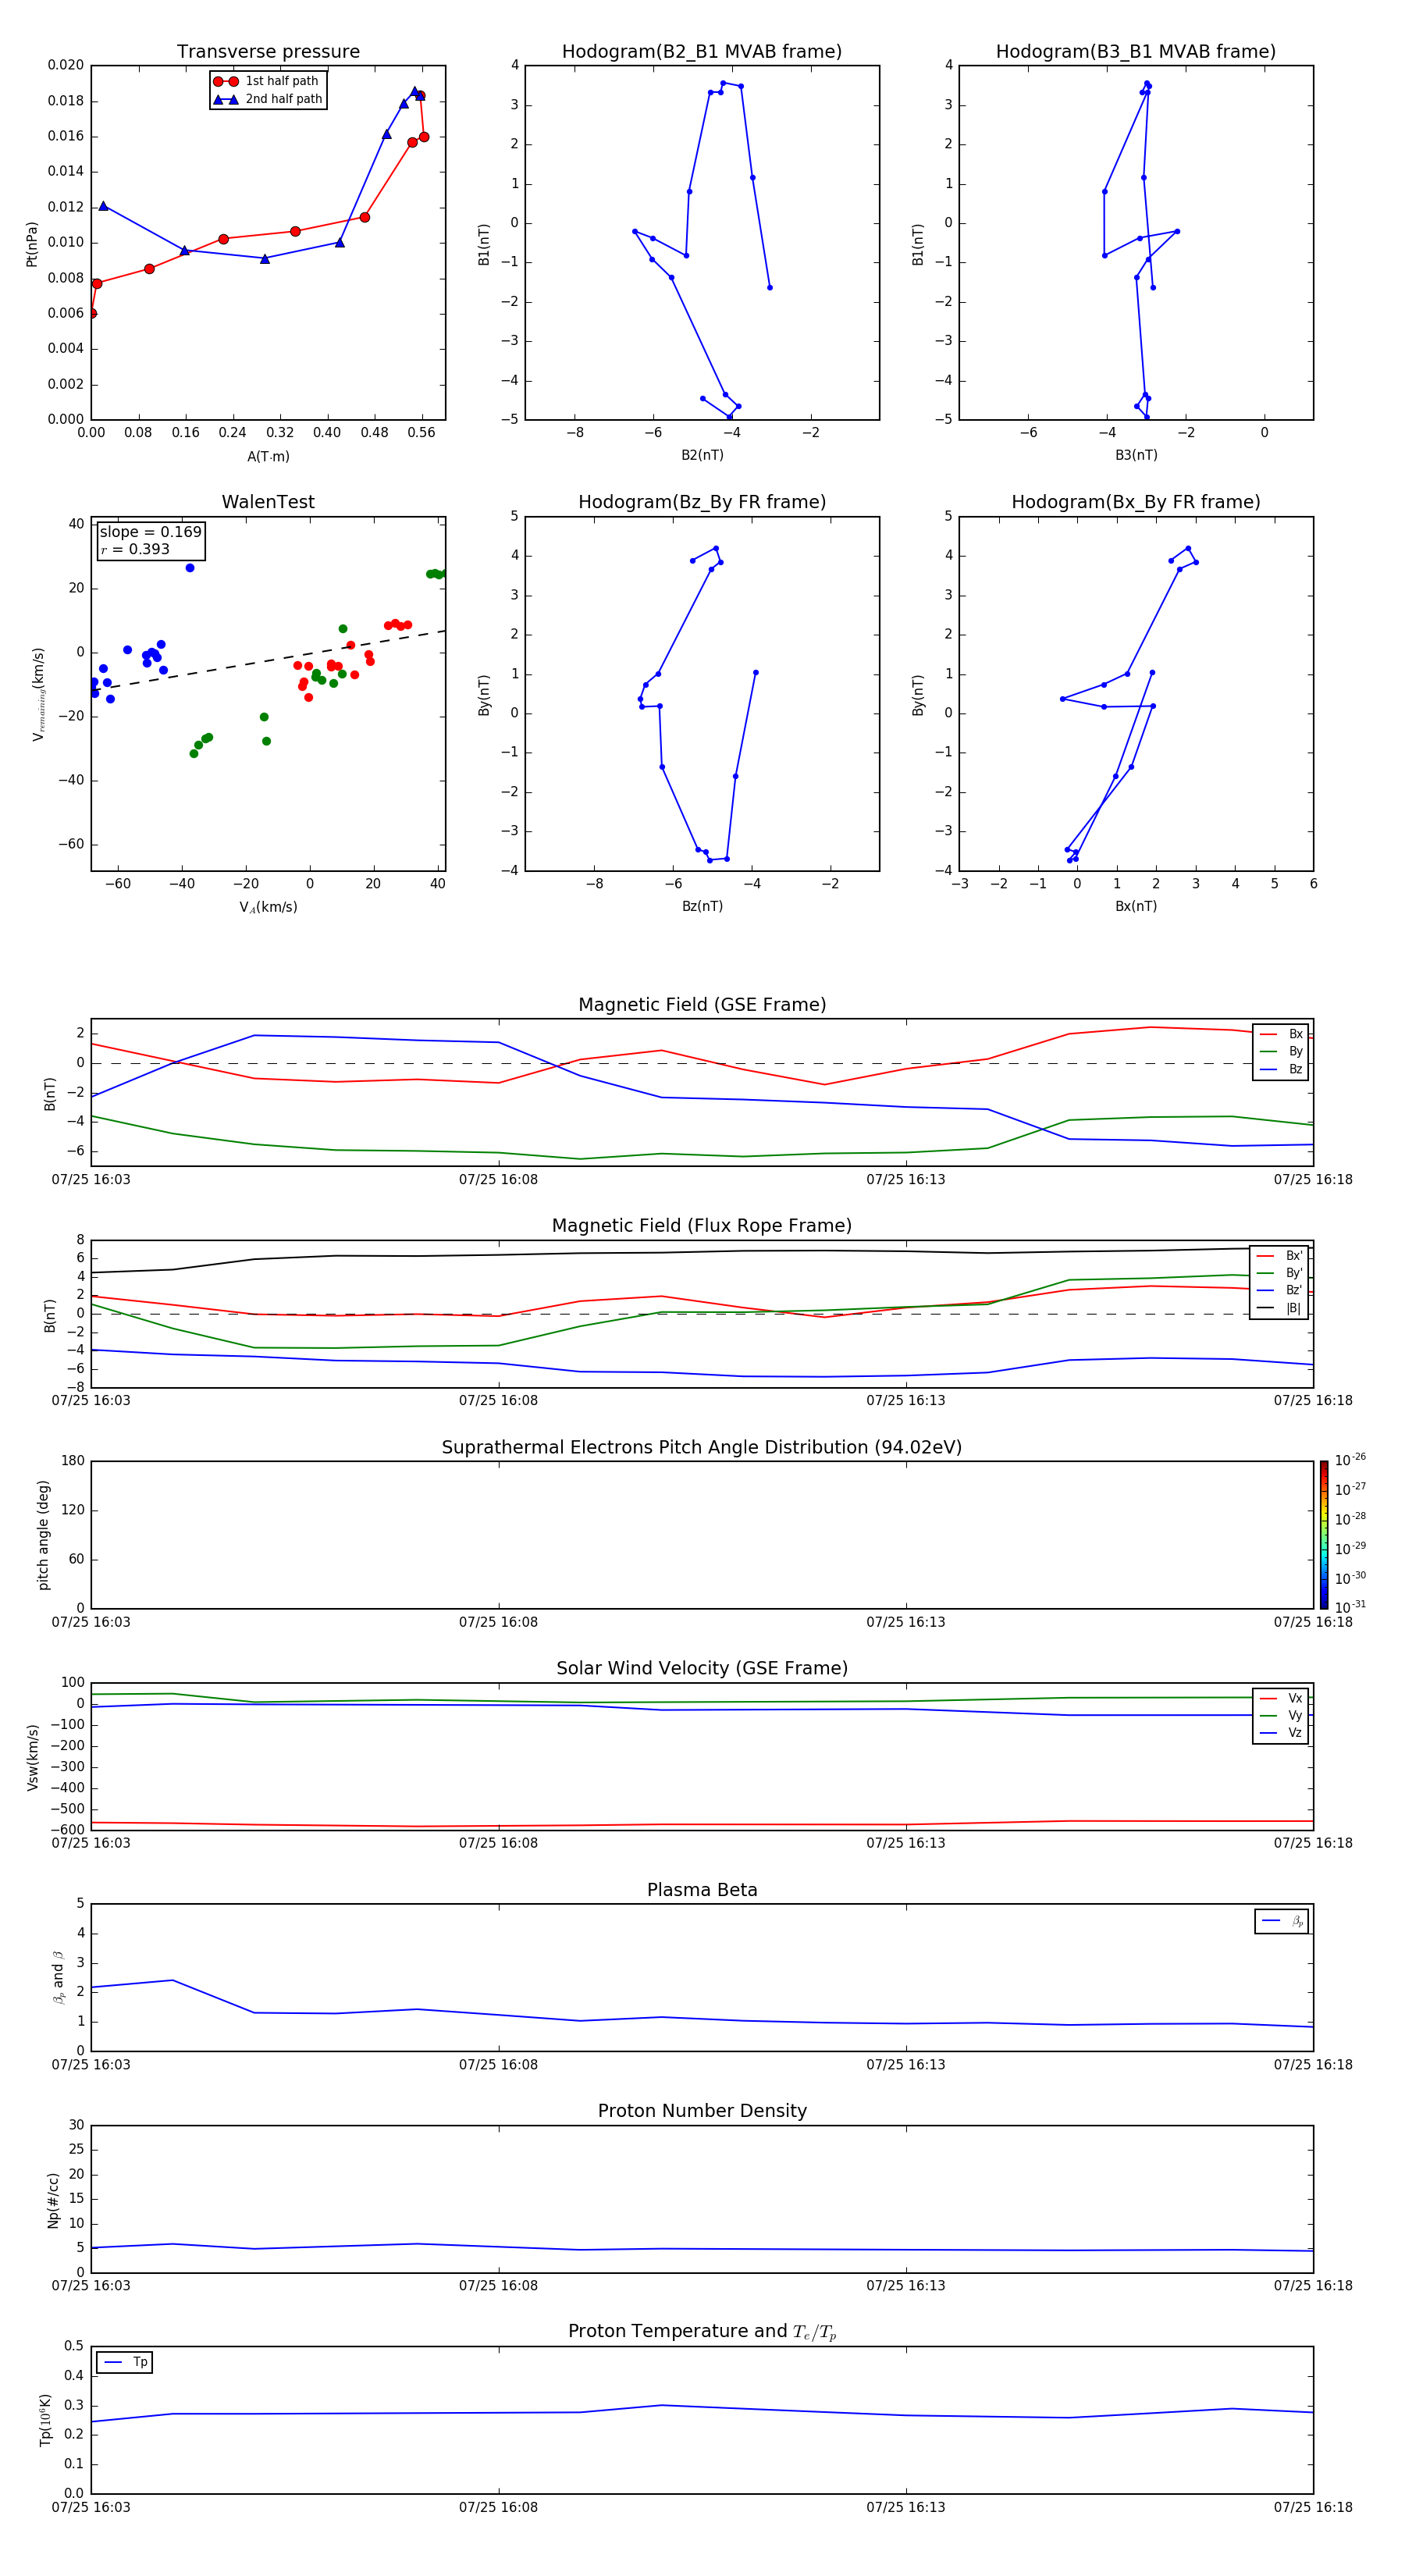Click the pitch angle colorbar scale
This screenshot has height=2576, width=1405.
point(1324,1535)
